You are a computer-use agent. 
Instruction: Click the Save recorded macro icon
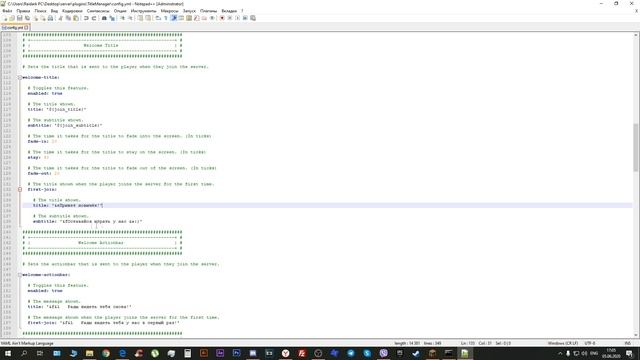coord(253,18)
